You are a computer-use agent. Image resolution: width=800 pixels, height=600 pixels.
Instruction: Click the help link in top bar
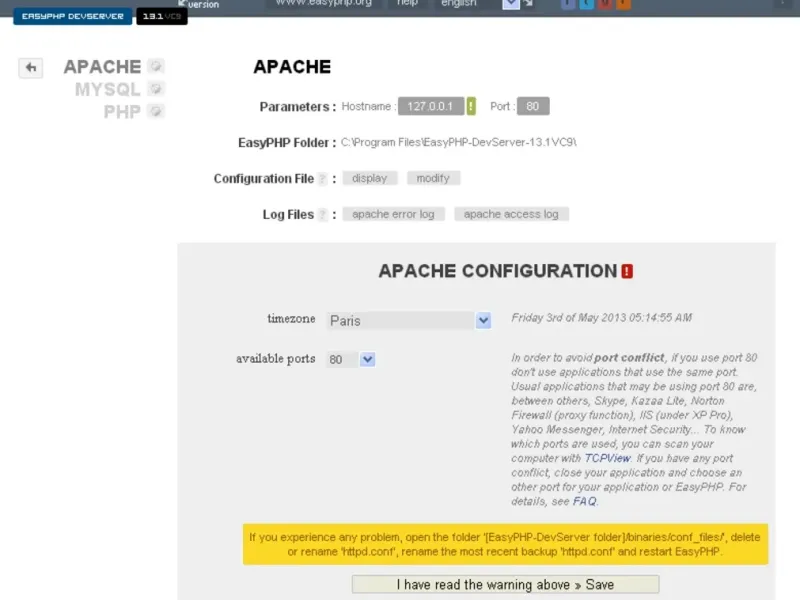pyautogui.click(x=407, y=3)
